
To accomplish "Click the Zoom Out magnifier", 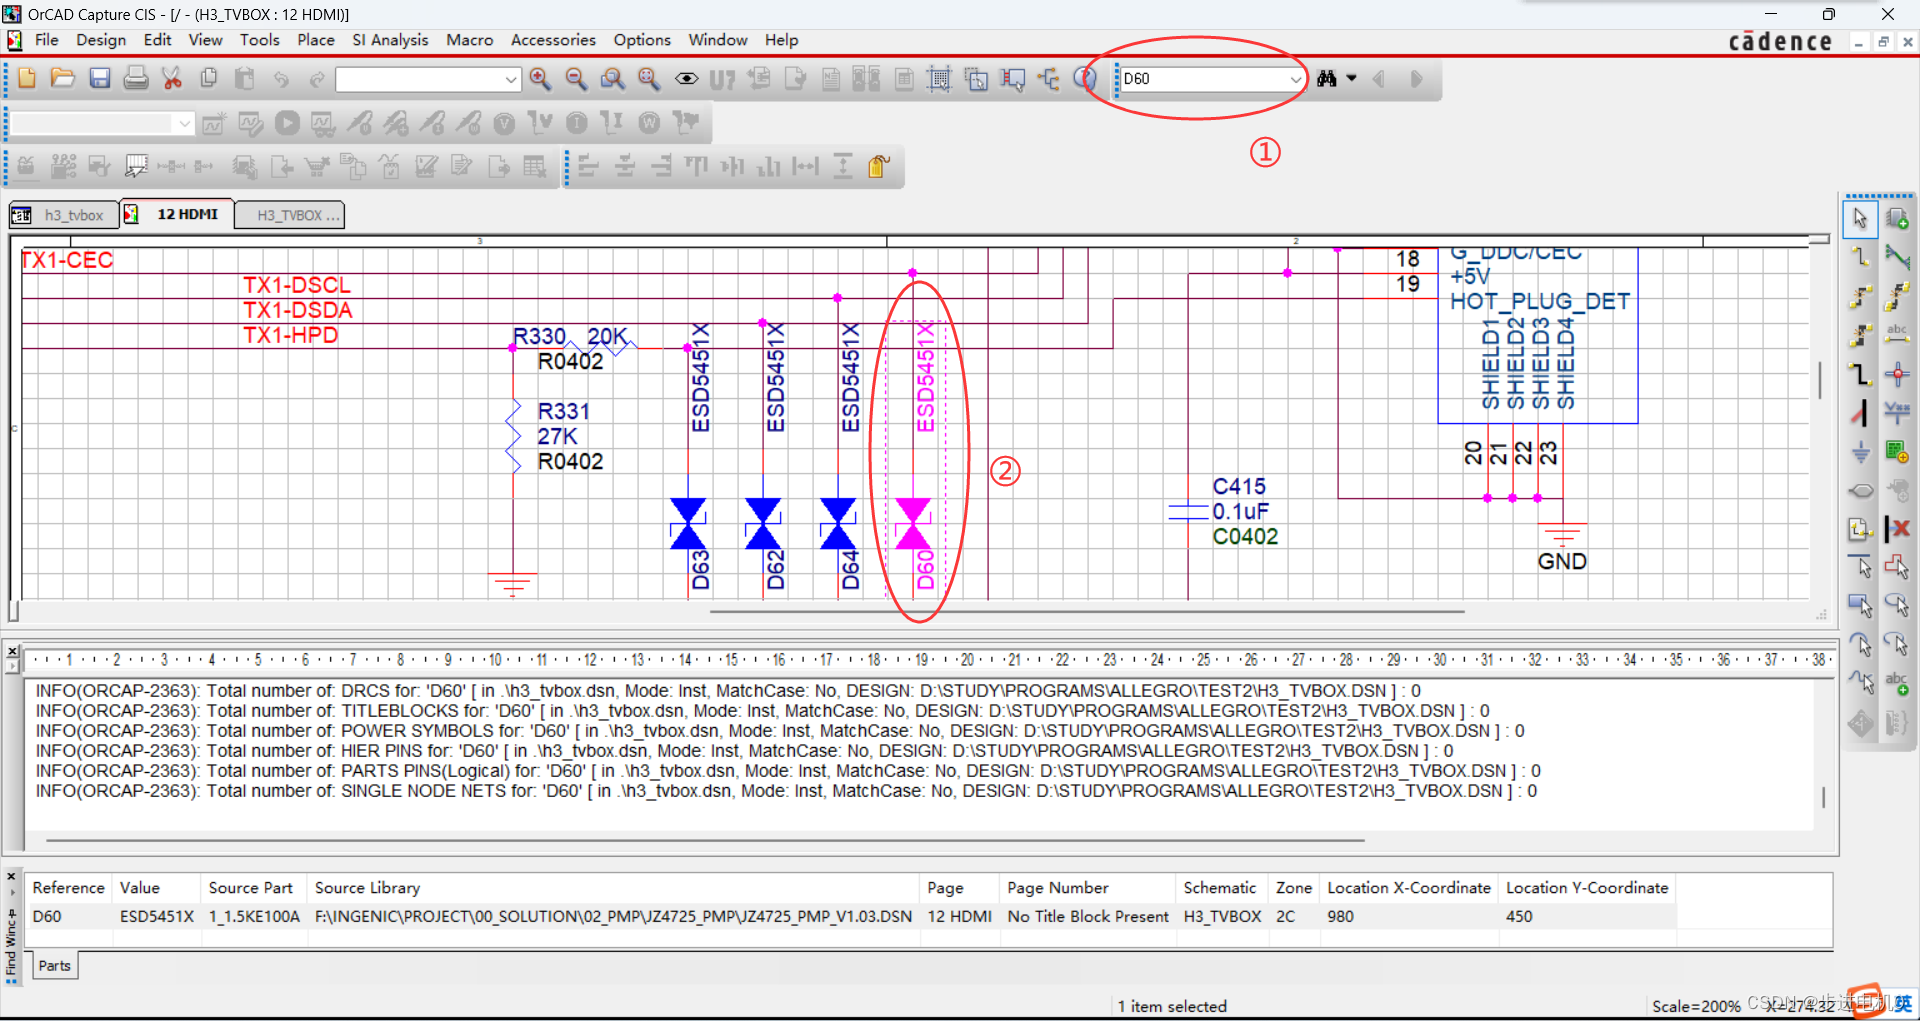I will coord(576,79).
